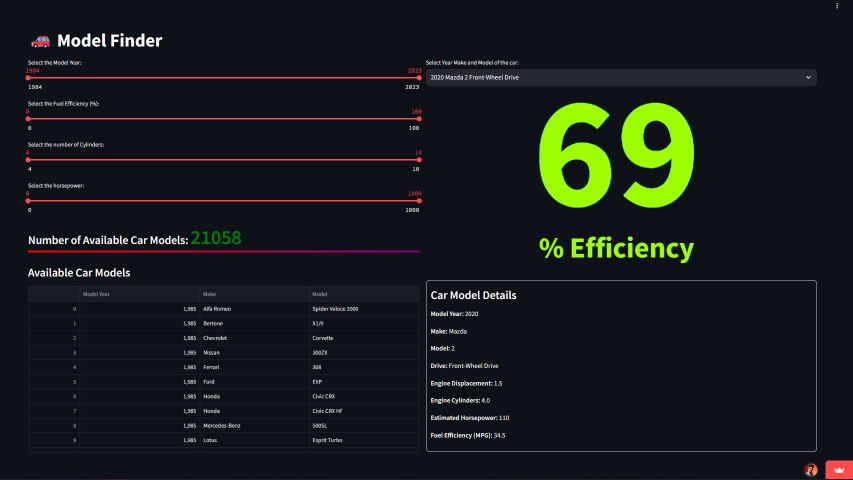The width and height of the screenshot is (853, 480).
Task: Click the Cylinders slider minimum handle
Action: (28, 160)
